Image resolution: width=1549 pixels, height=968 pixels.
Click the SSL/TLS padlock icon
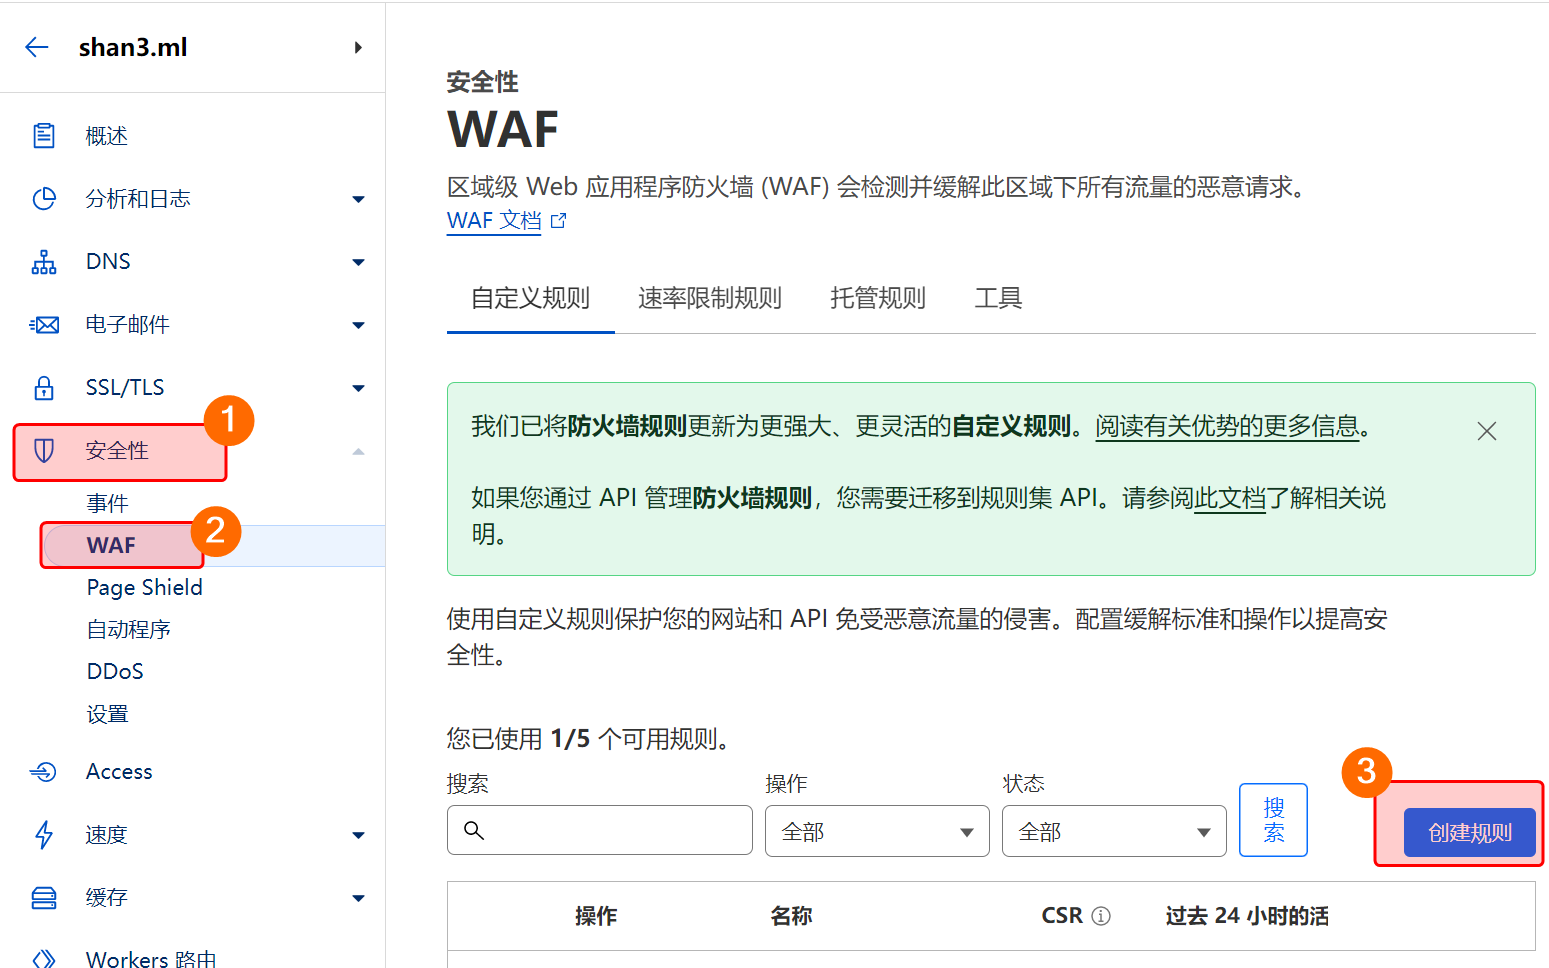44,388
